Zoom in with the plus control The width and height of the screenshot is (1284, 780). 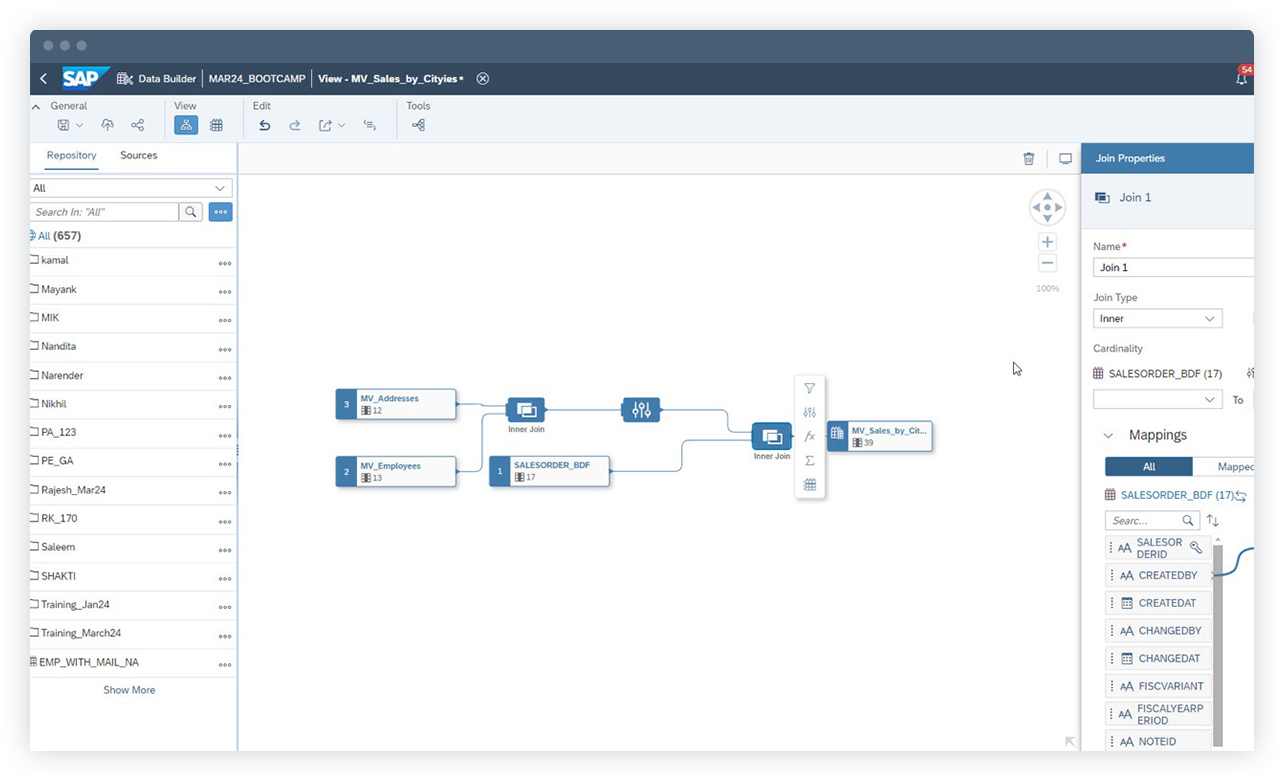[1047, 241]
